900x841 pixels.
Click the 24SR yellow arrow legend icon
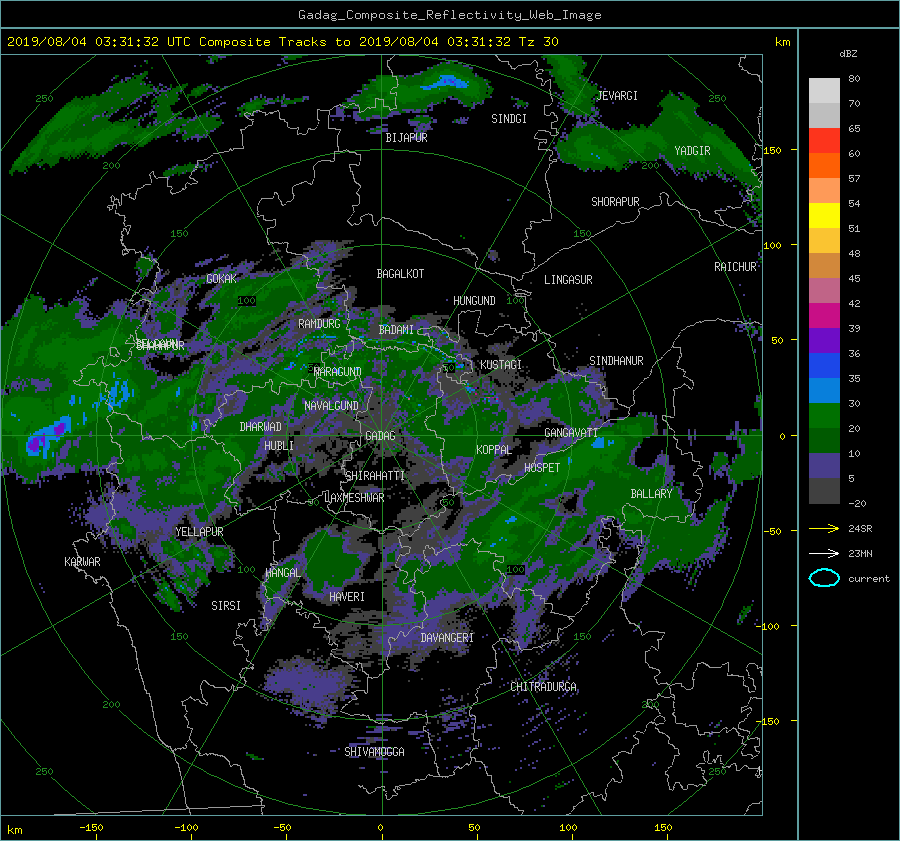824,529
